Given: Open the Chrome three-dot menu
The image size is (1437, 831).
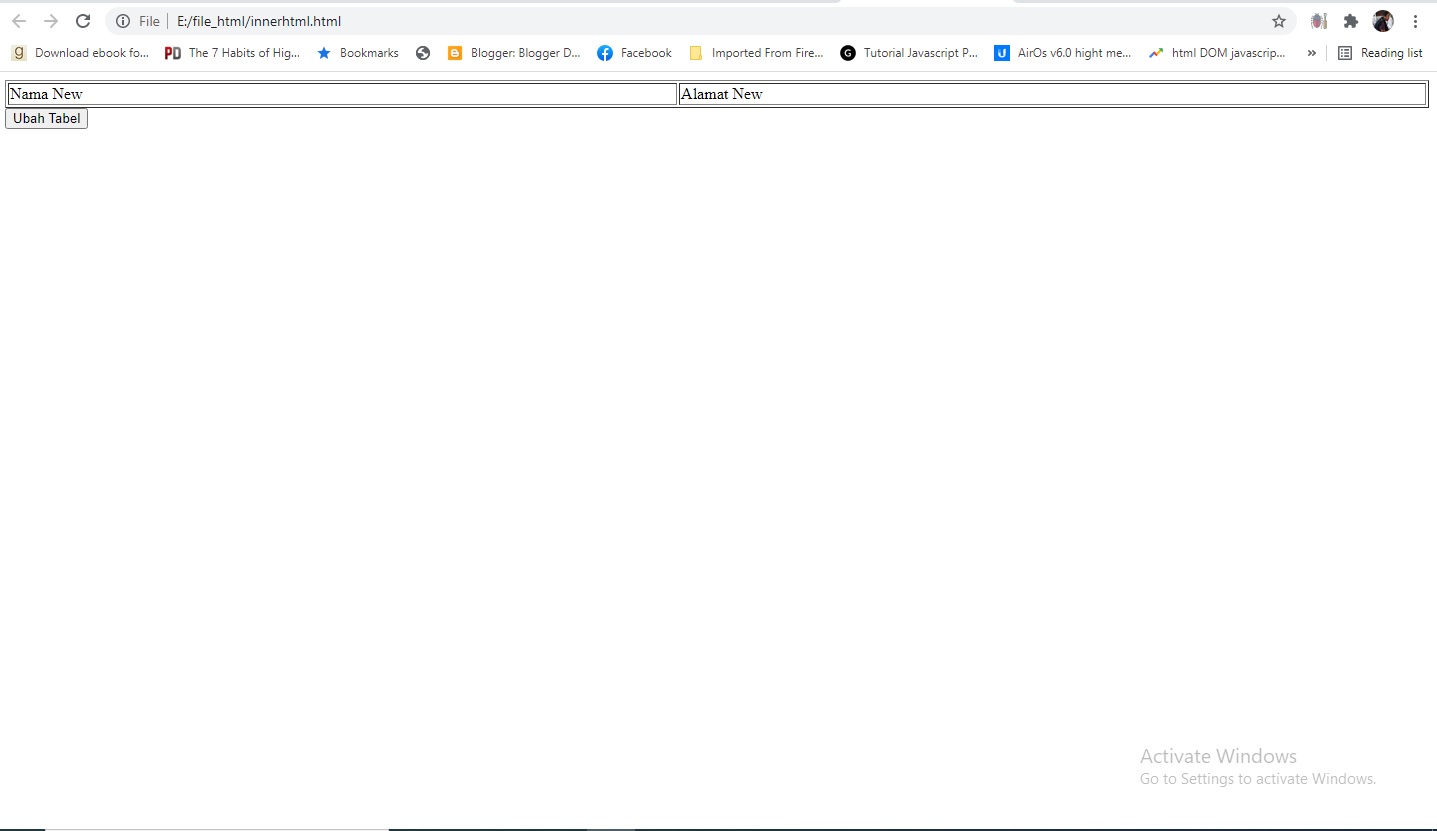Looking at the screenshot, I should click(x=1415, y=20).
